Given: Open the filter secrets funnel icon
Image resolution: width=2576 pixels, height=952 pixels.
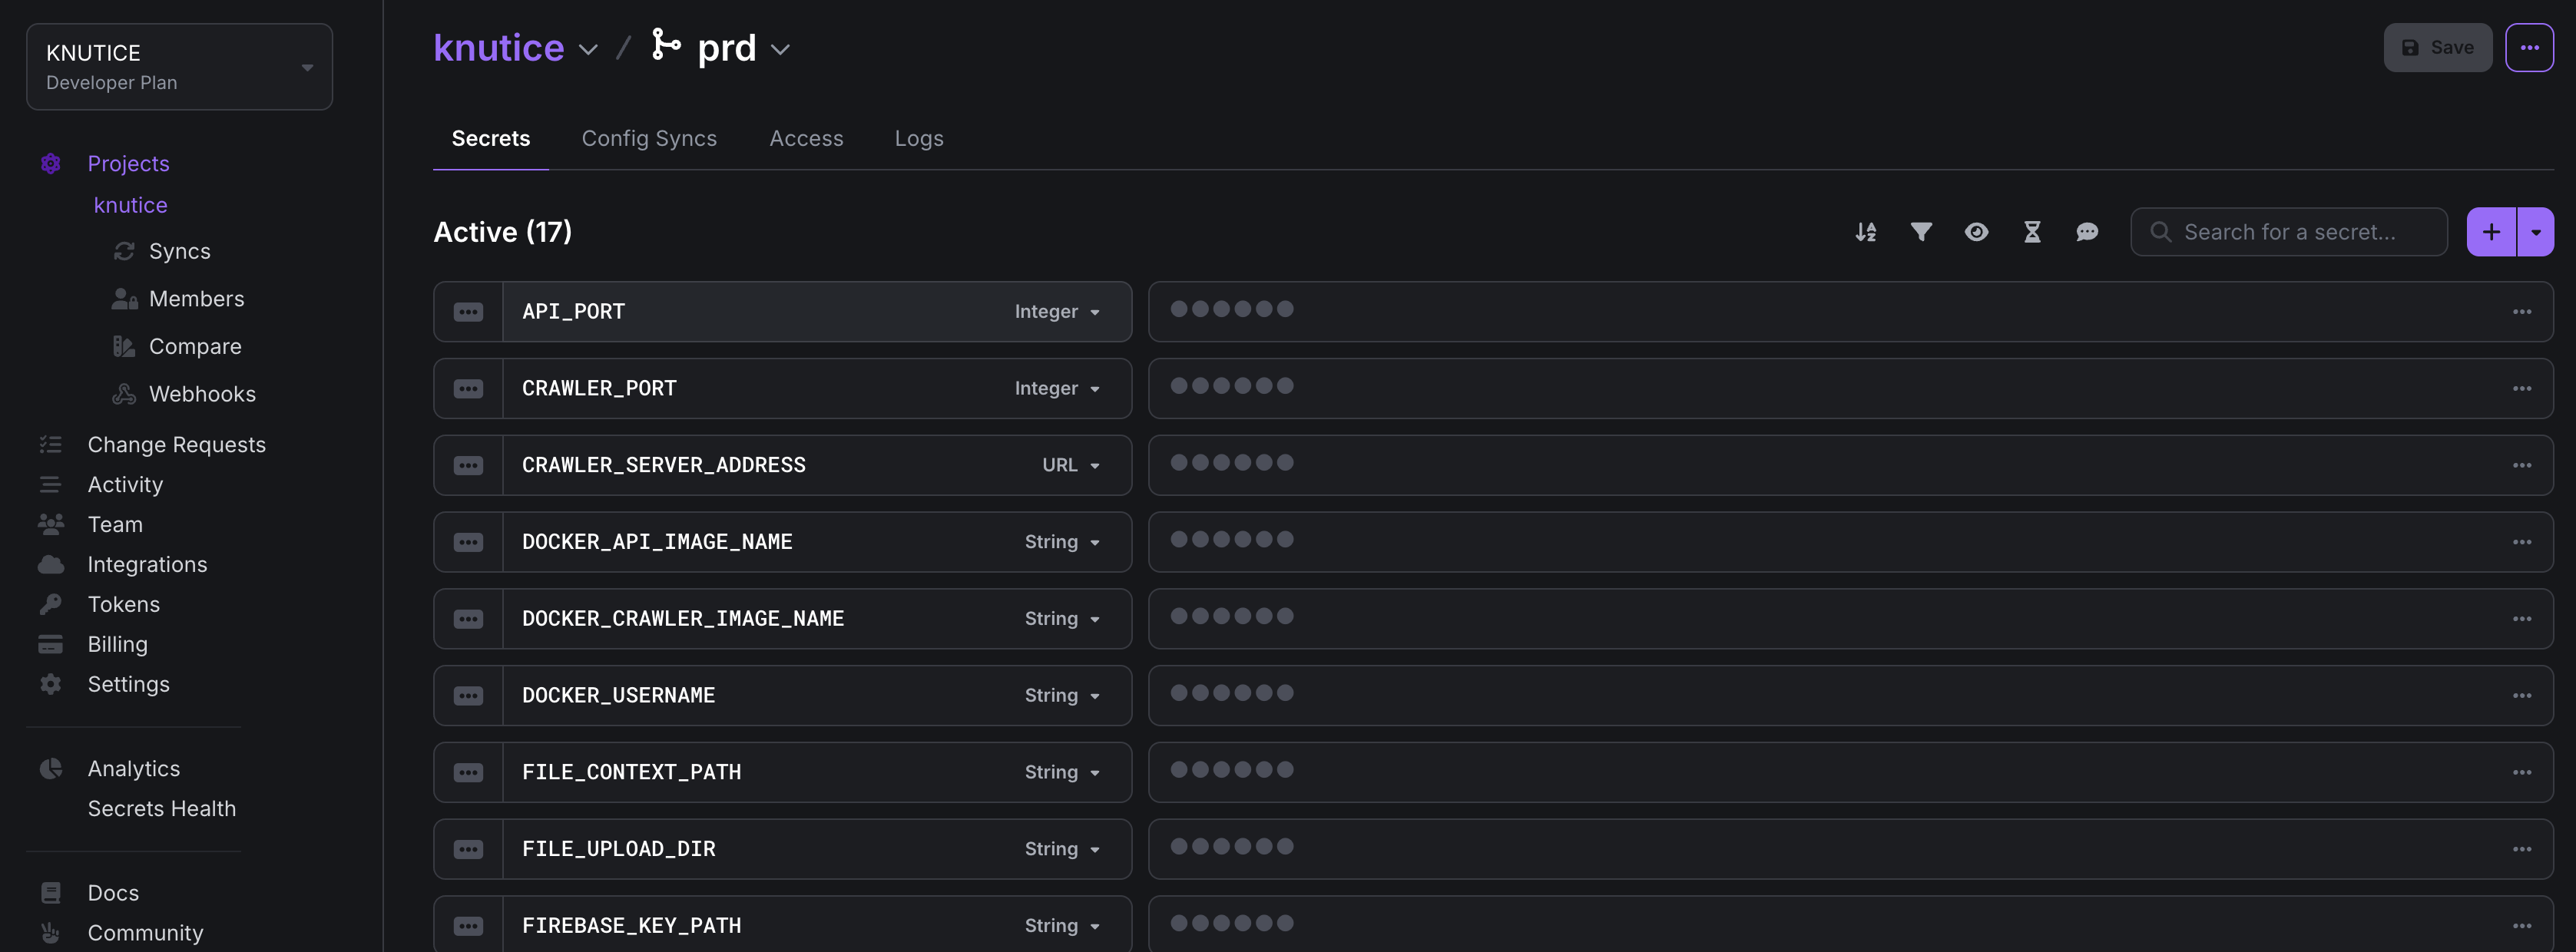Looking at the screenshot, I should pos(1921,232).
